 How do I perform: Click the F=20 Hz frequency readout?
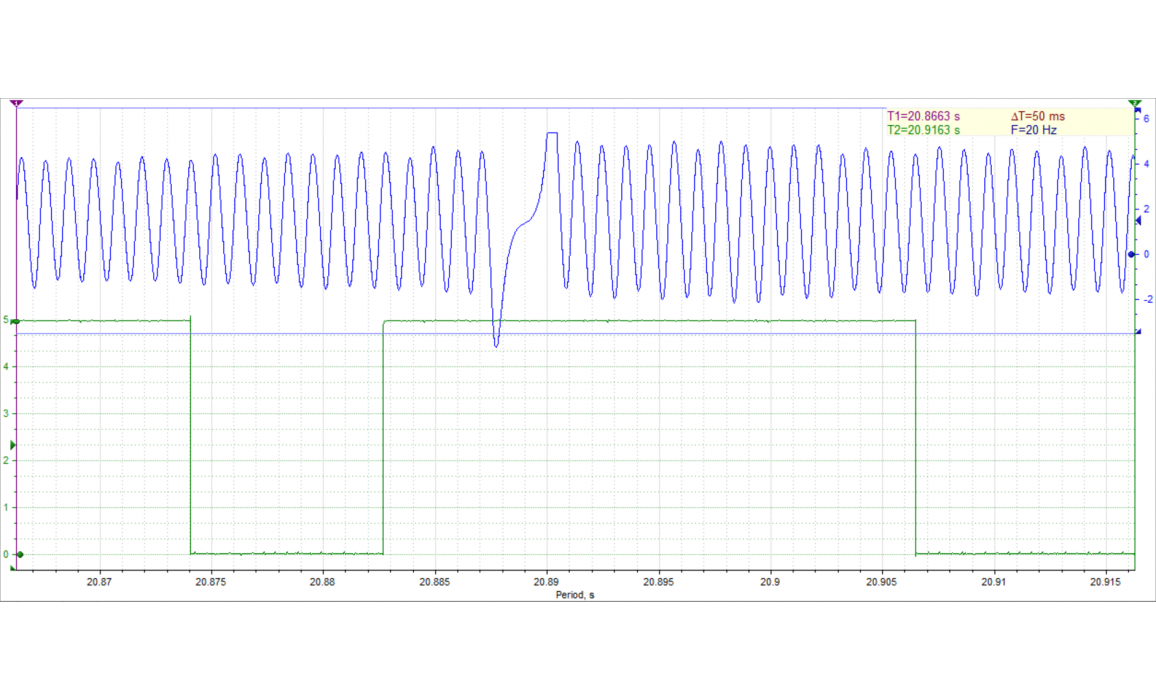tap(1034, 130)
